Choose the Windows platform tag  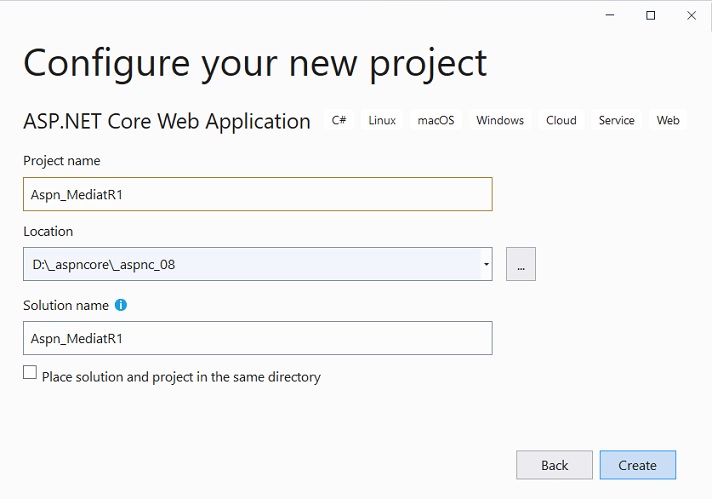click(500, 120)
